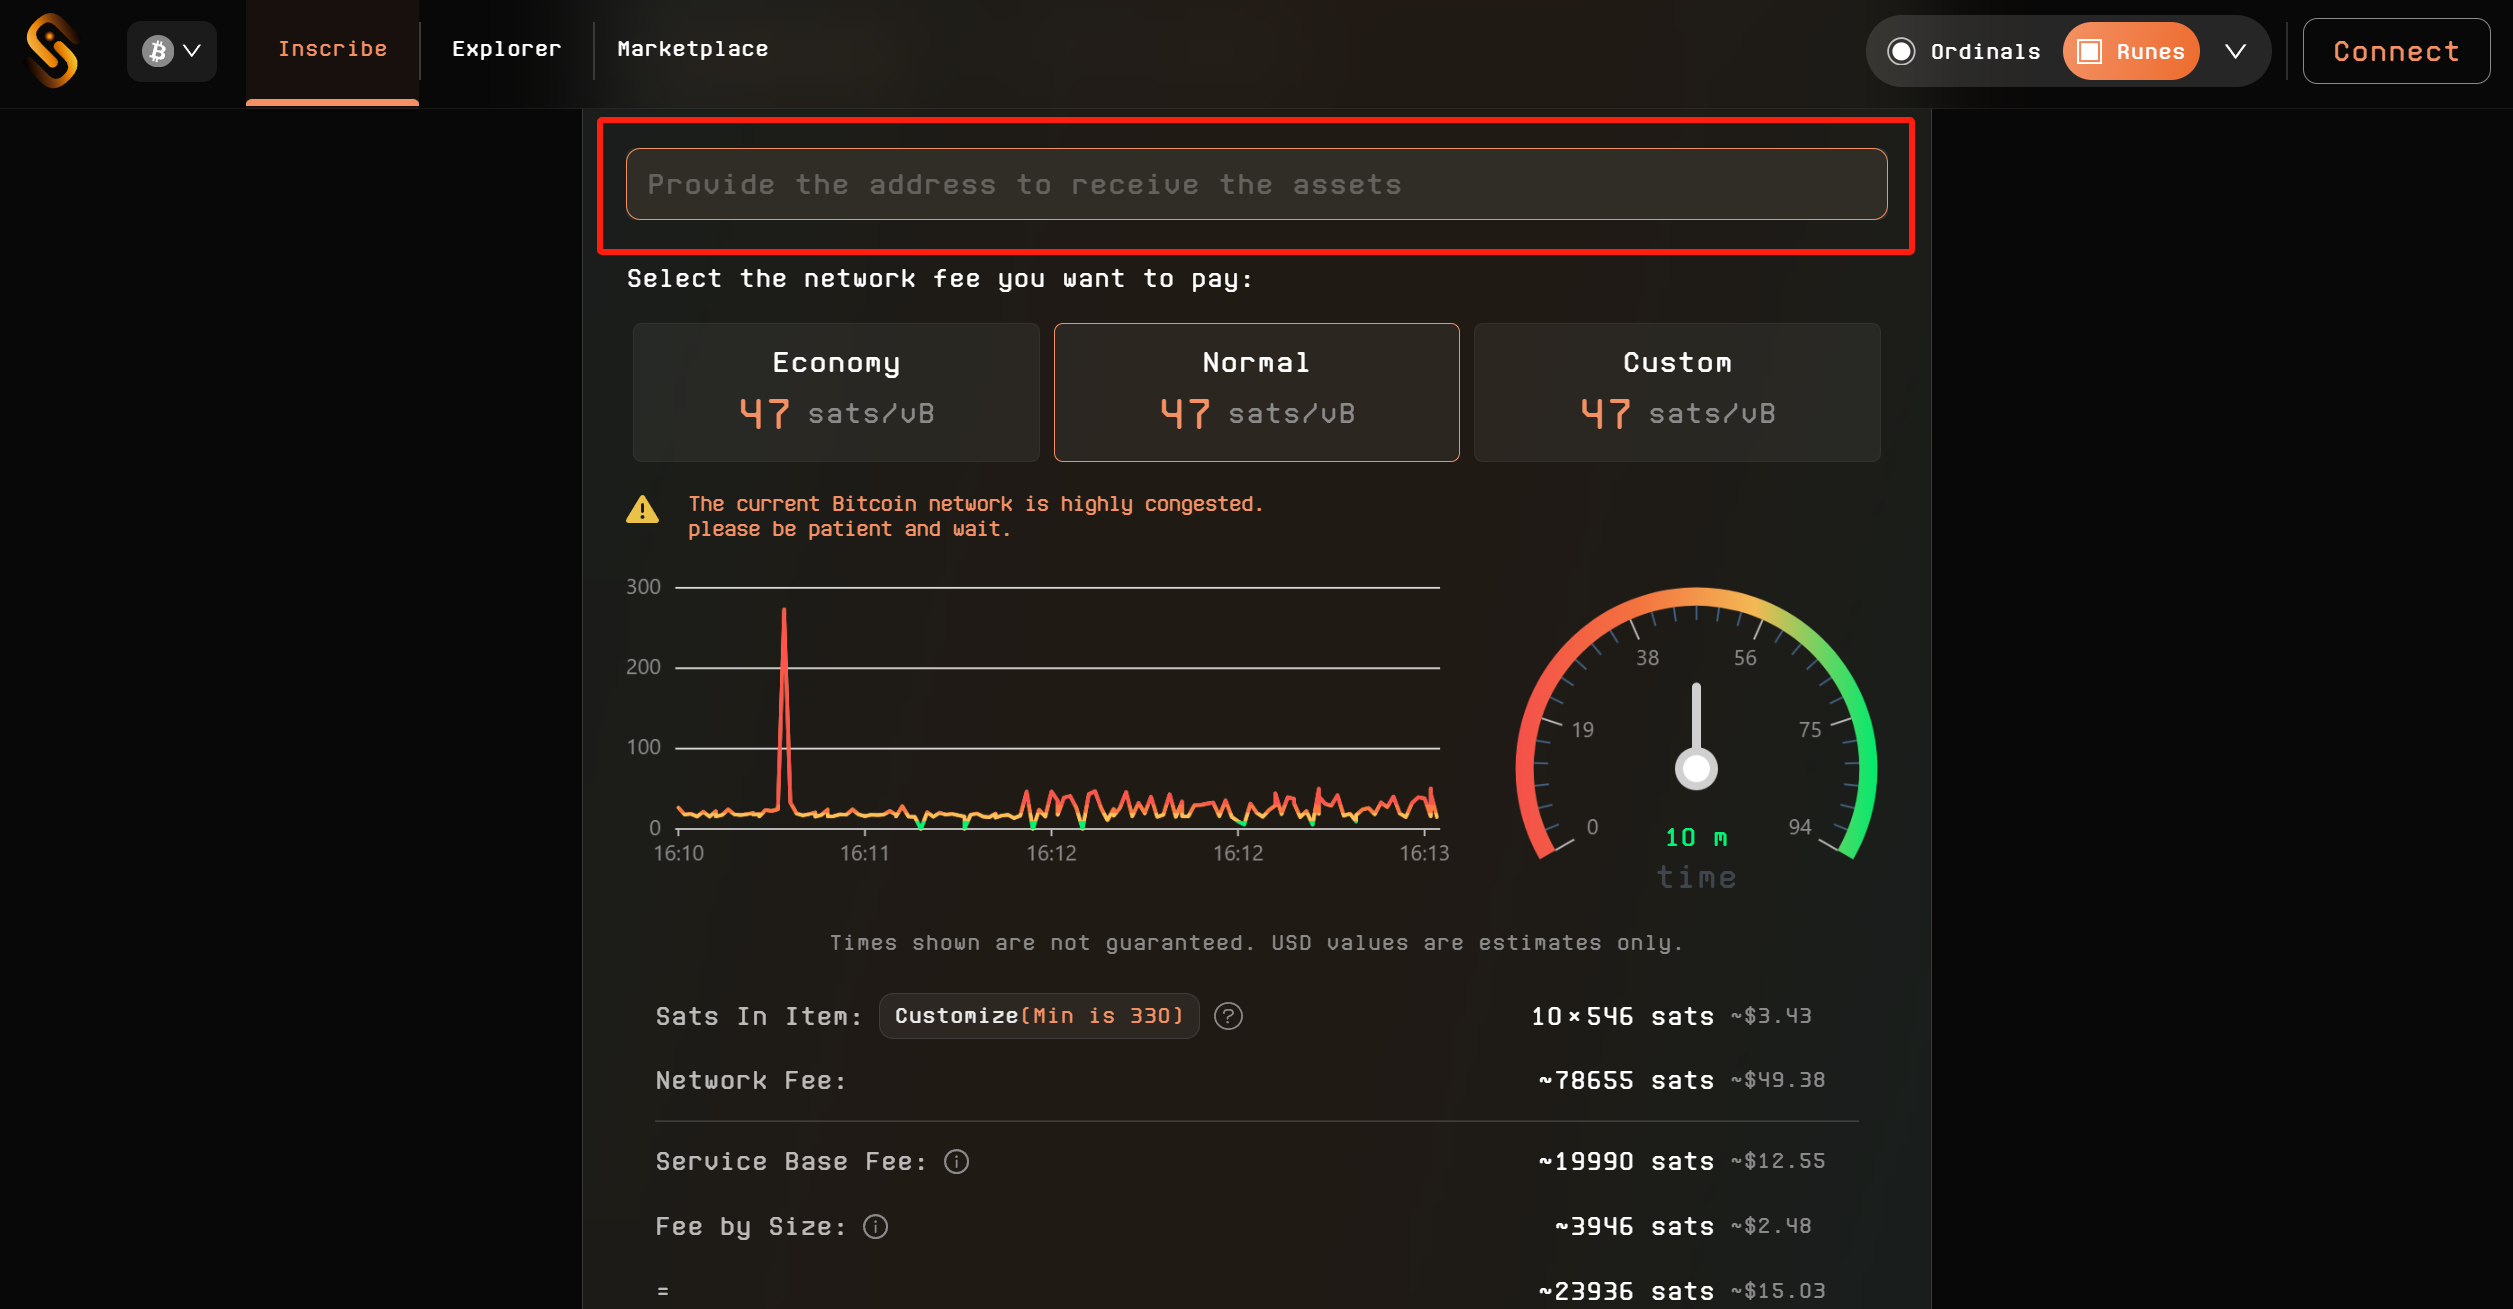The height and width of the screenshot is (1309, 2513).
Task: Focus the receive address input field
Action: click(x=1256, y=184)
